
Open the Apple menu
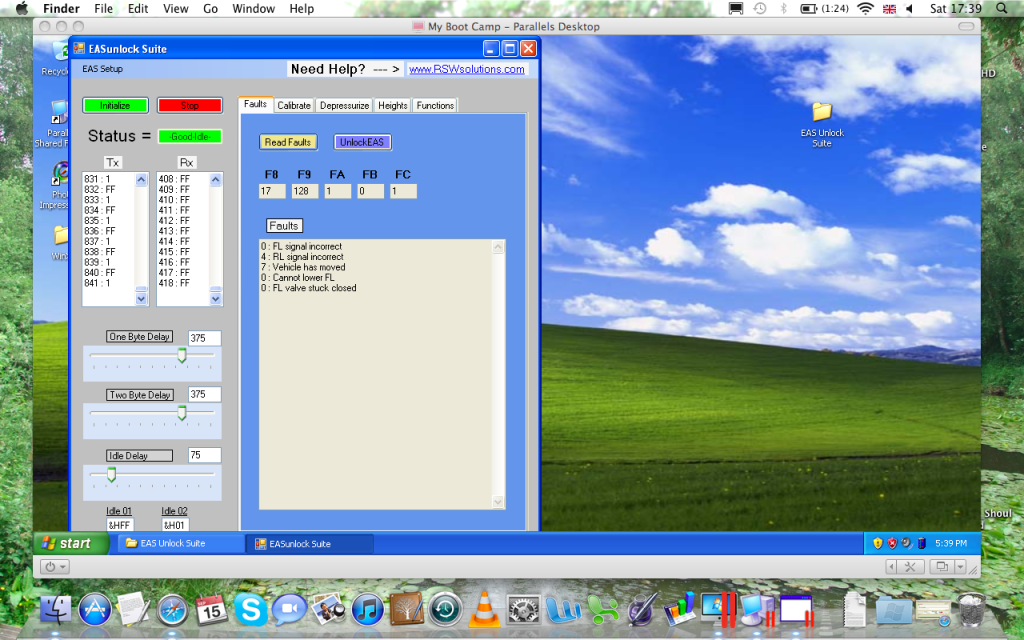click(22, 8)
